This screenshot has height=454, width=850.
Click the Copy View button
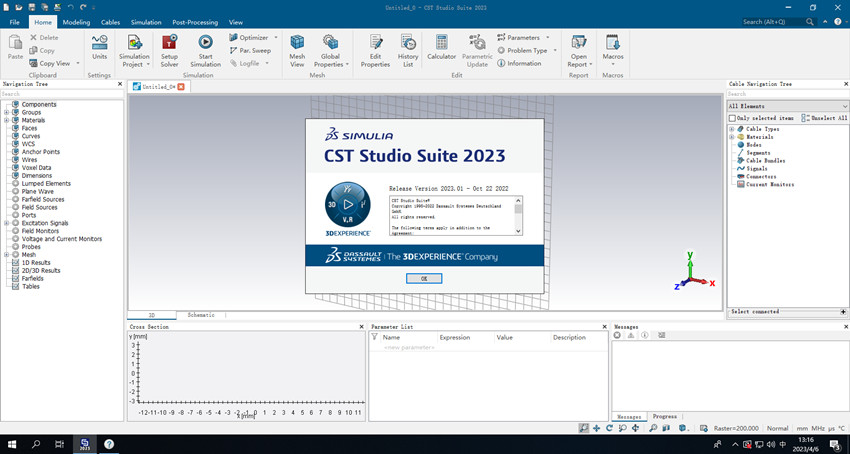tap(49, 63)
